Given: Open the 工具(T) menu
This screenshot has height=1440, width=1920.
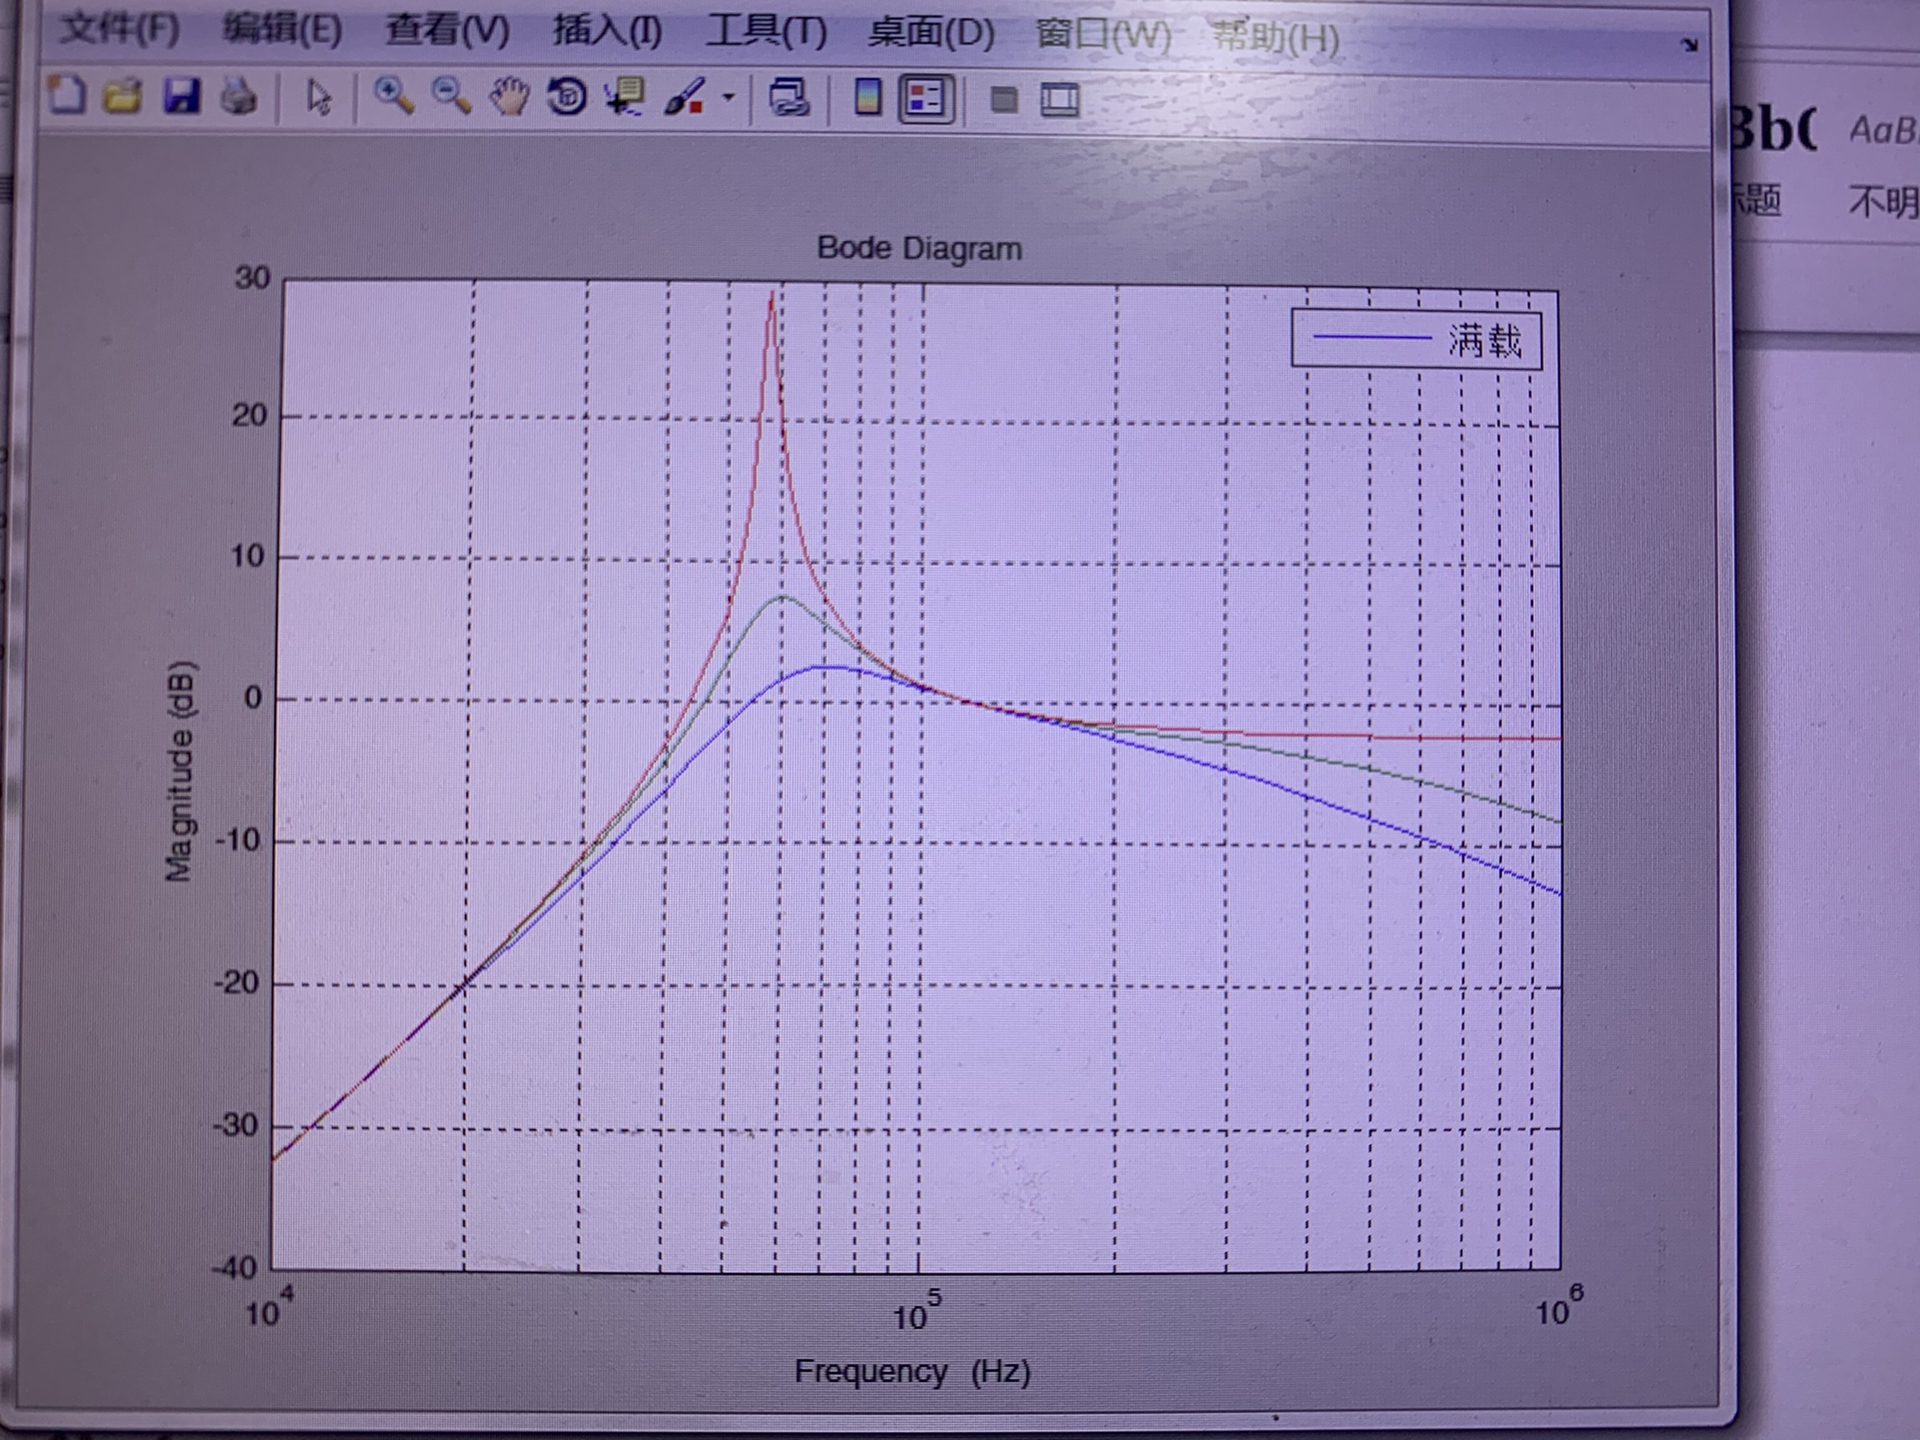Looking at the screenshot, I should (766, 32).
